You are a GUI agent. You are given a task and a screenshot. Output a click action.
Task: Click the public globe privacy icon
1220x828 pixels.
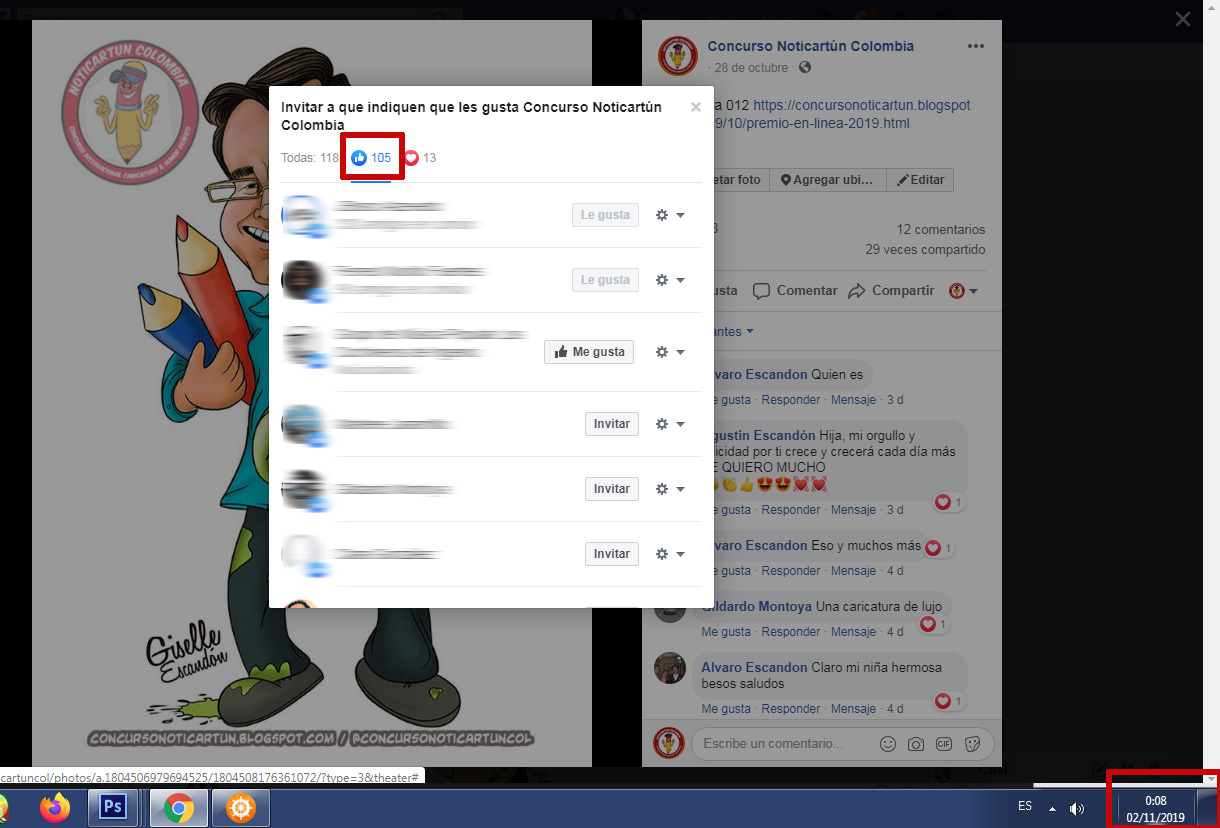(806, 67)
